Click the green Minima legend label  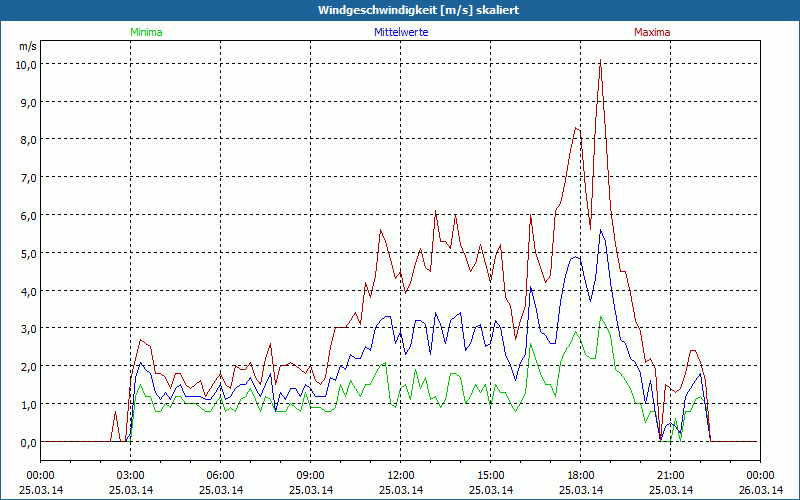pyautogui.click(x=146, y=32)
